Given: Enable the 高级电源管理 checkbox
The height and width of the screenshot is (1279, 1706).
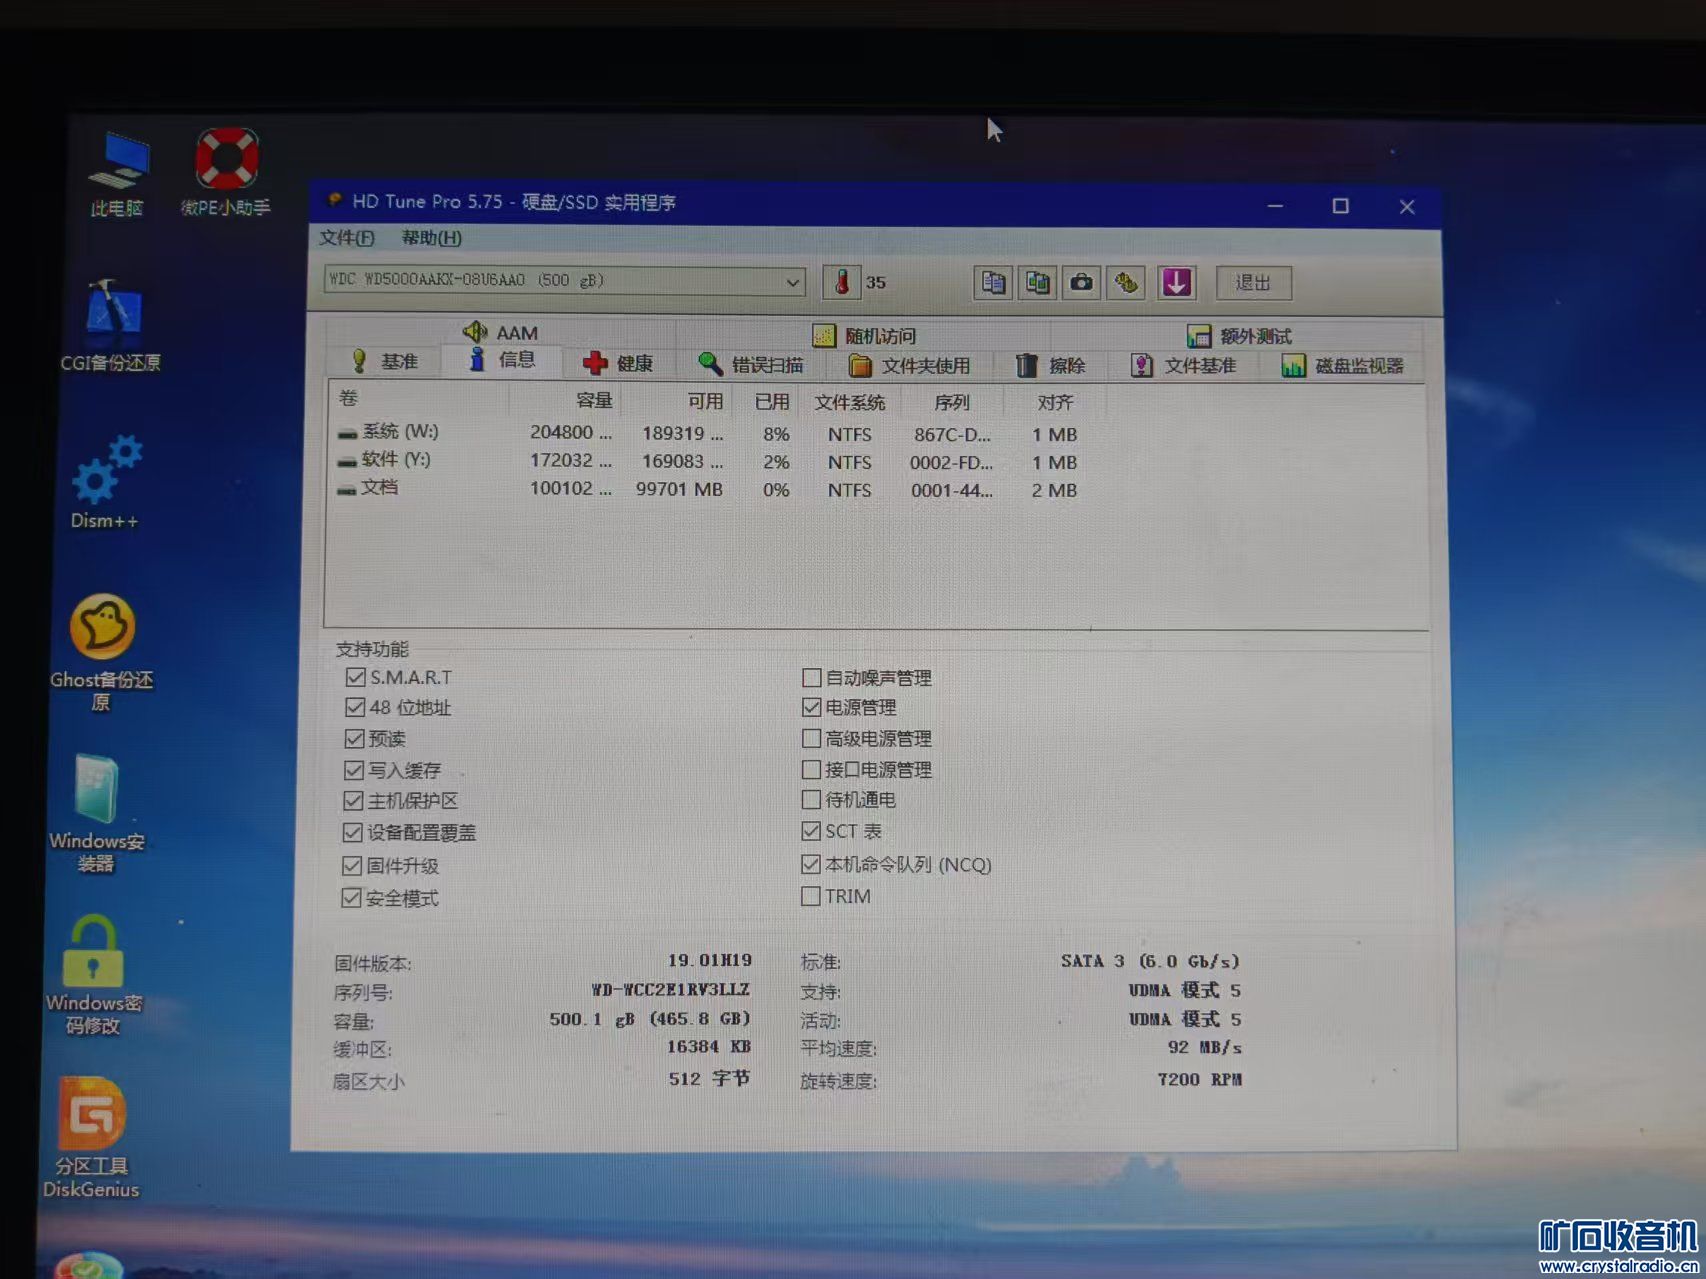Looking at the screenshot, I should click(x=812, y=738).
